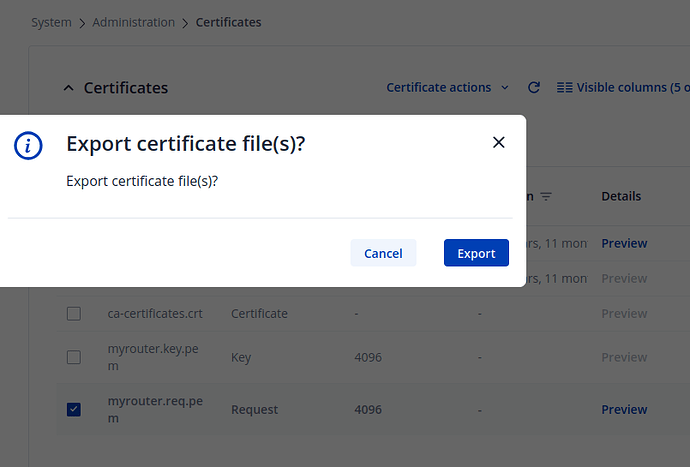Select the myrouter.key.pem checkbox

pyautogui.click(x=73, y=357)
